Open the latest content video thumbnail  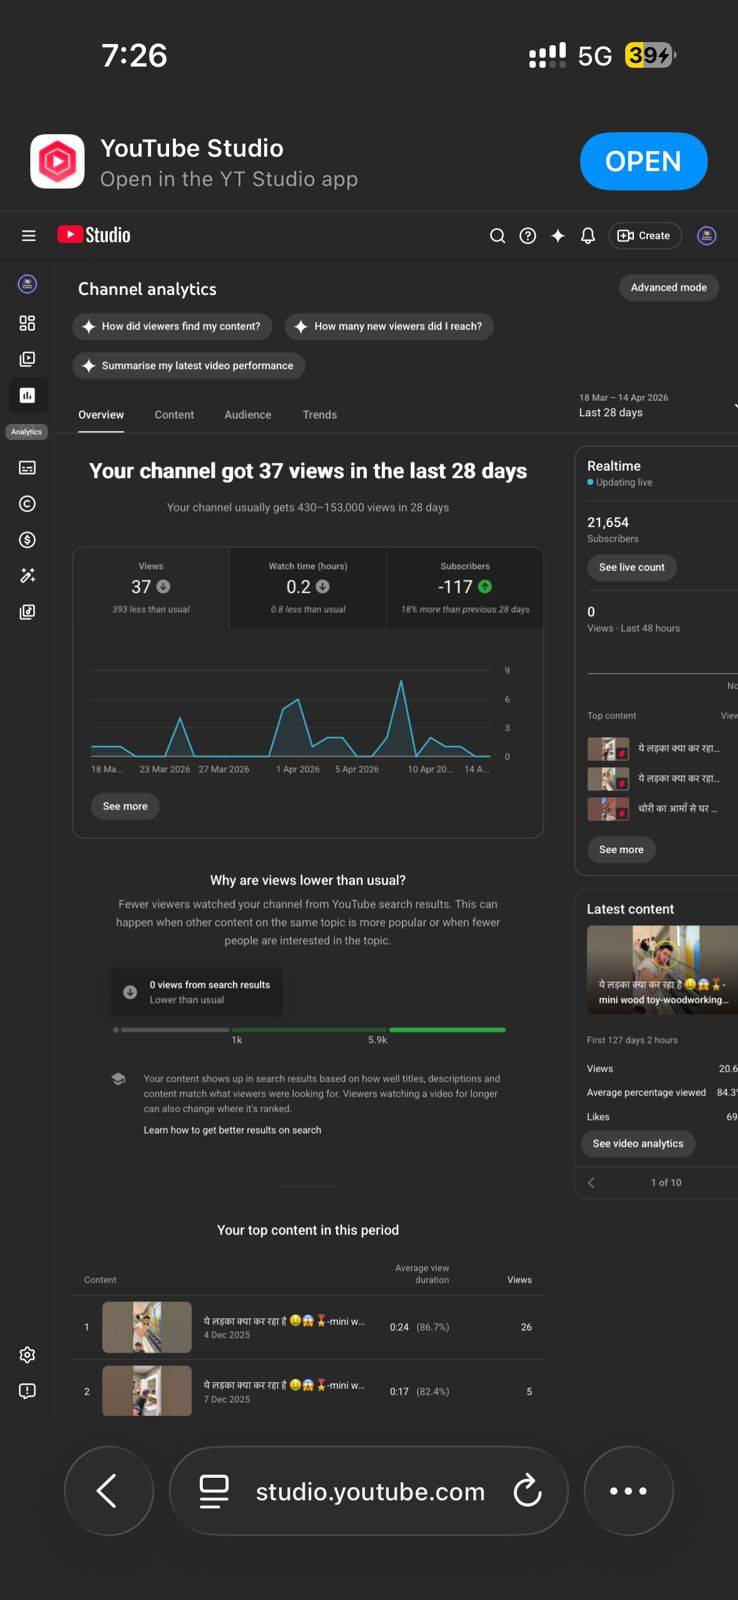[x=661, y=969]
